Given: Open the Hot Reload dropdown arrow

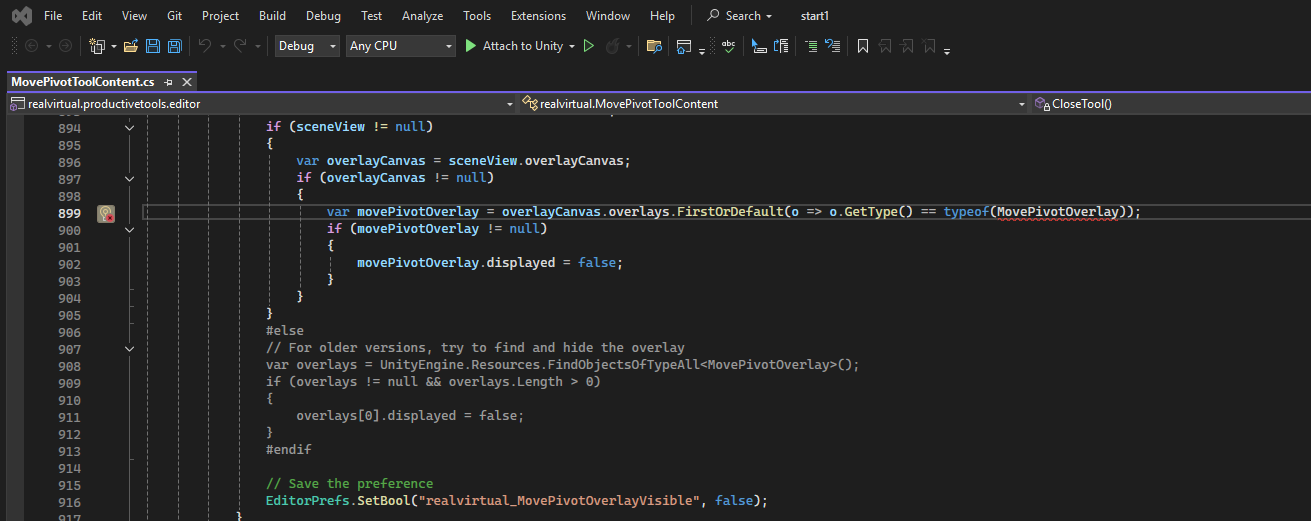Looking at the screenshot, I should point(629,47).
